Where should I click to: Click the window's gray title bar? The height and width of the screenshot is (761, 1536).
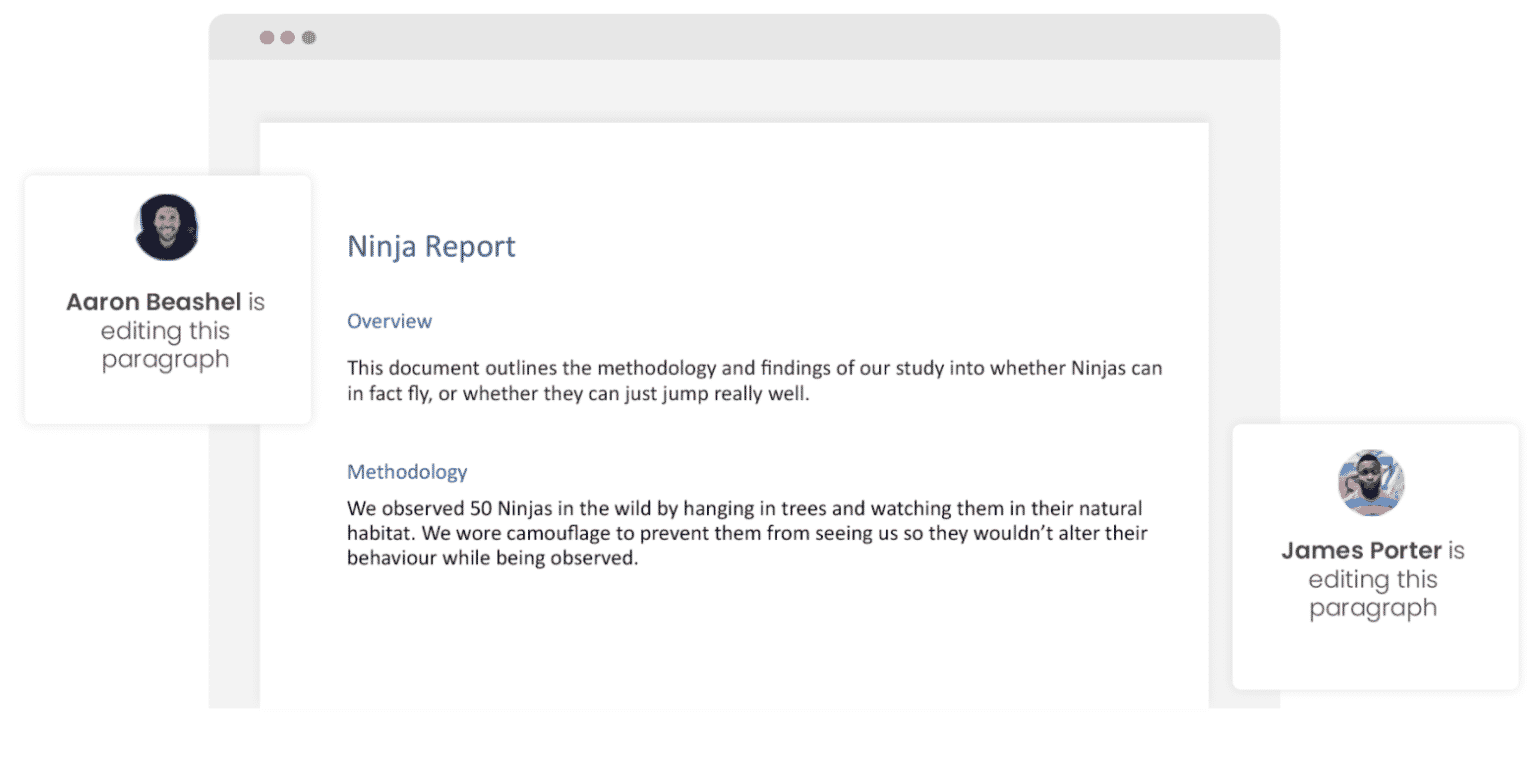(743, 38)
